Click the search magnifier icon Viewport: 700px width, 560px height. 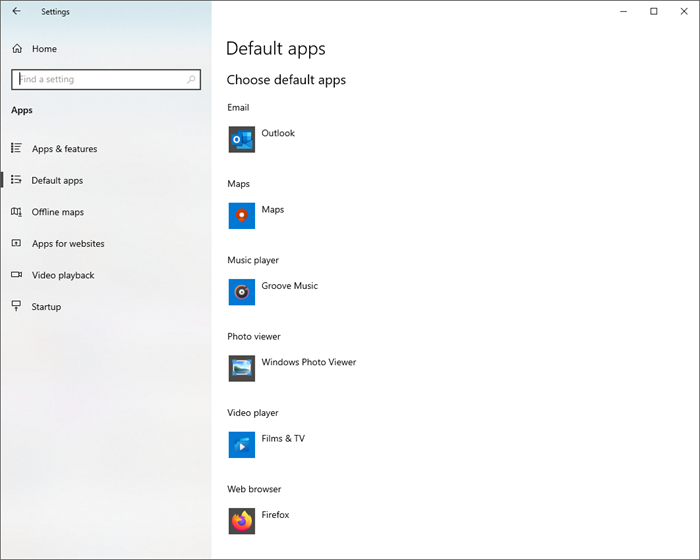pos(191,79)
